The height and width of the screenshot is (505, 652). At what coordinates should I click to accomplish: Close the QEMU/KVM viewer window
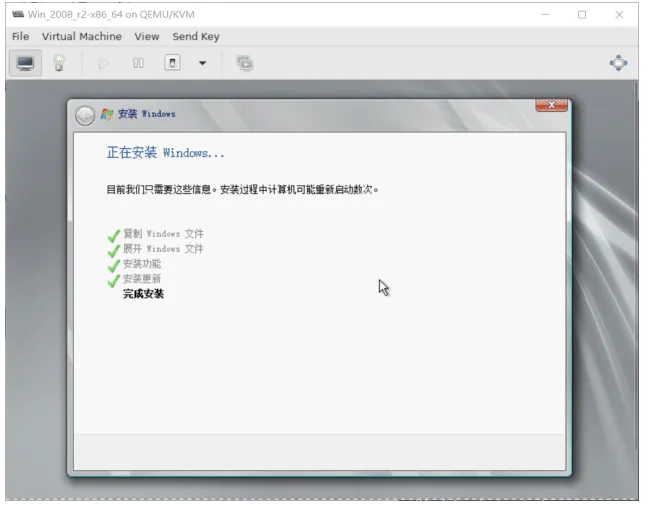tap(619, 15)
